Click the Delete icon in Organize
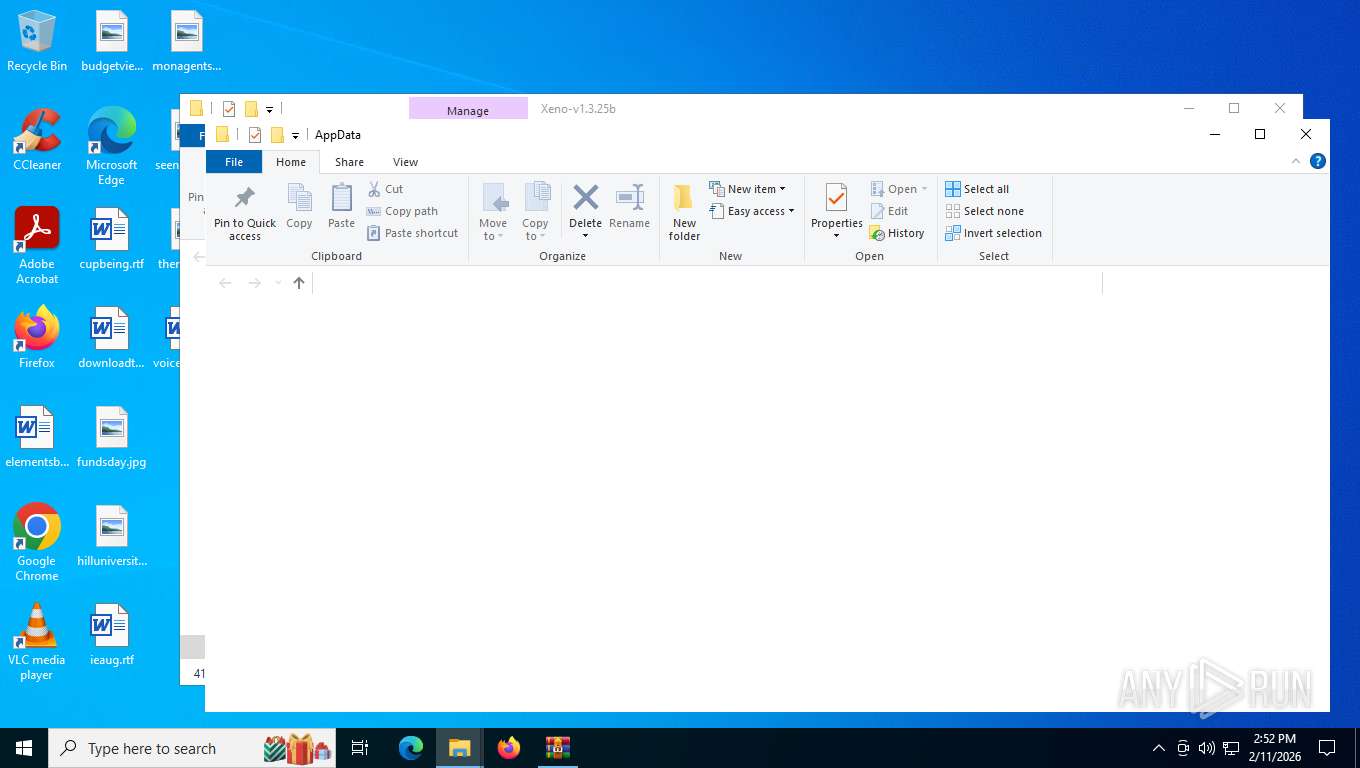The height and width of the screenshot is (768, 1360). tap(585, 197)
